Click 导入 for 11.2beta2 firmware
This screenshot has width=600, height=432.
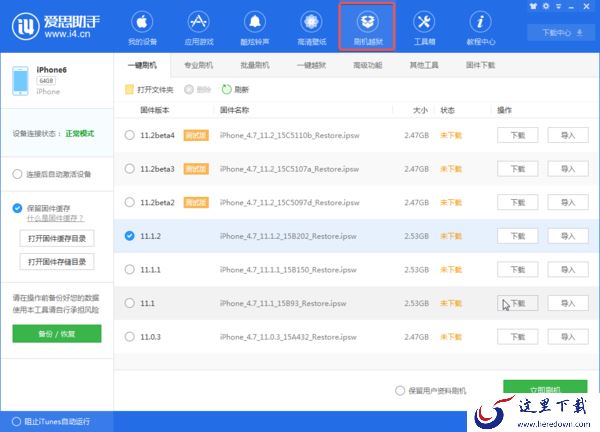(x=568, y=202)
